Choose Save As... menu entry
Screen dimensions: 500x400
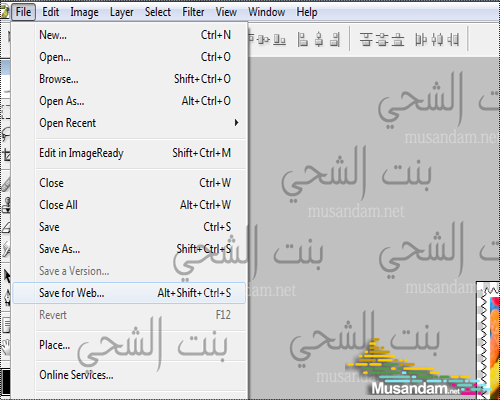(x=129, y=249)
